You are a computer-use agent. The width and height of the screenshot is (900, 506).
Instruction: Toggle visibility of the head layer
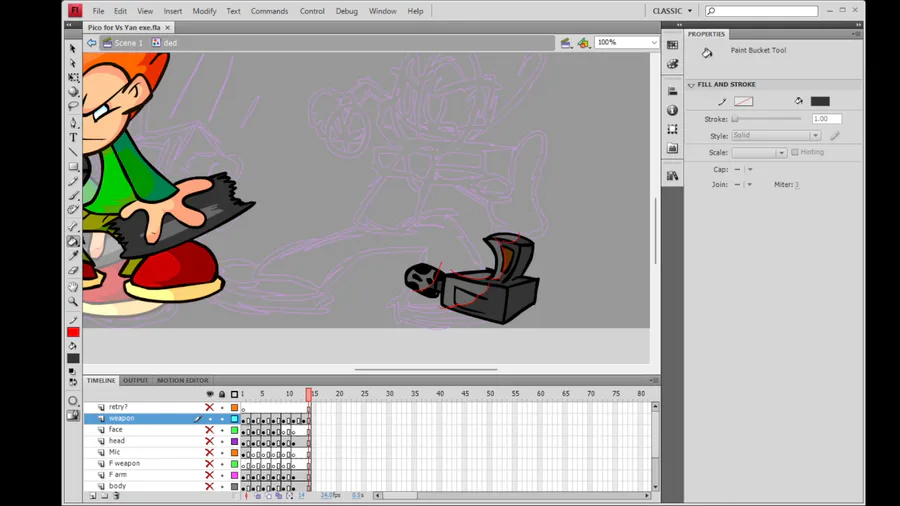pos(210,441)
